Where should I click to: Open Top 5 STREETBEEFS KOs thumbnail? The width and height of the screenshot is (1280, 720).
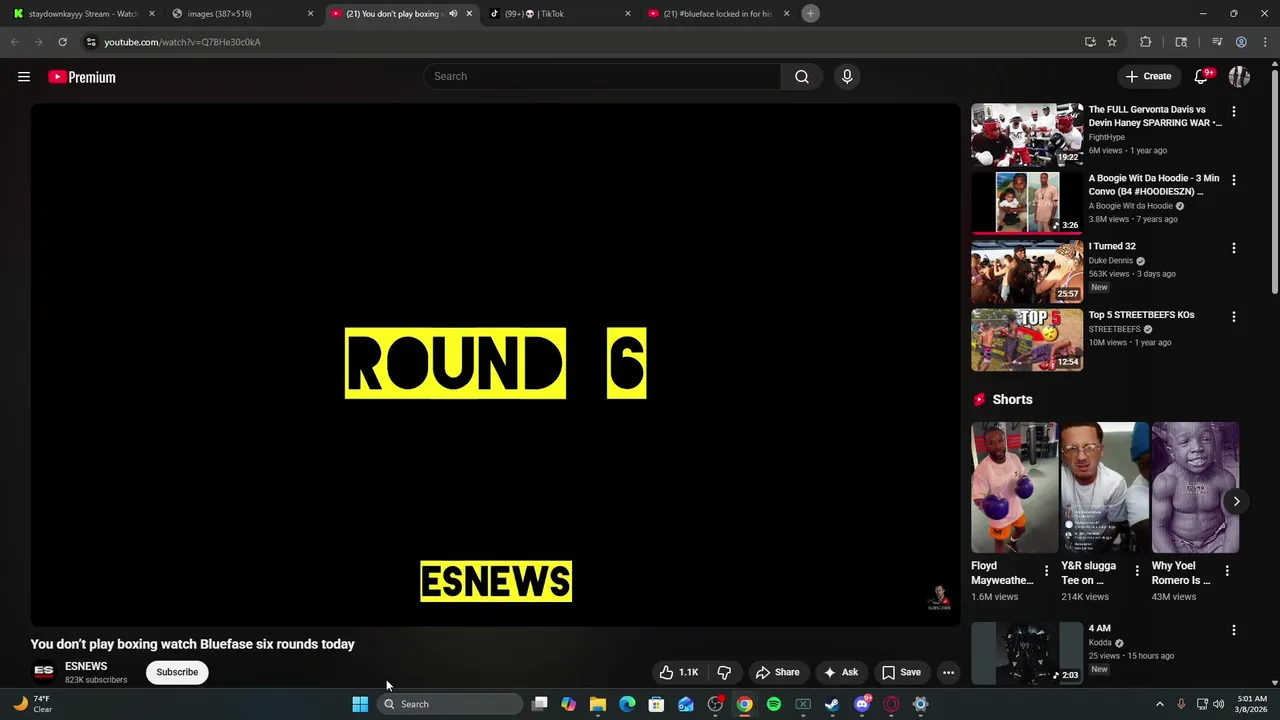pos(1027,340)
